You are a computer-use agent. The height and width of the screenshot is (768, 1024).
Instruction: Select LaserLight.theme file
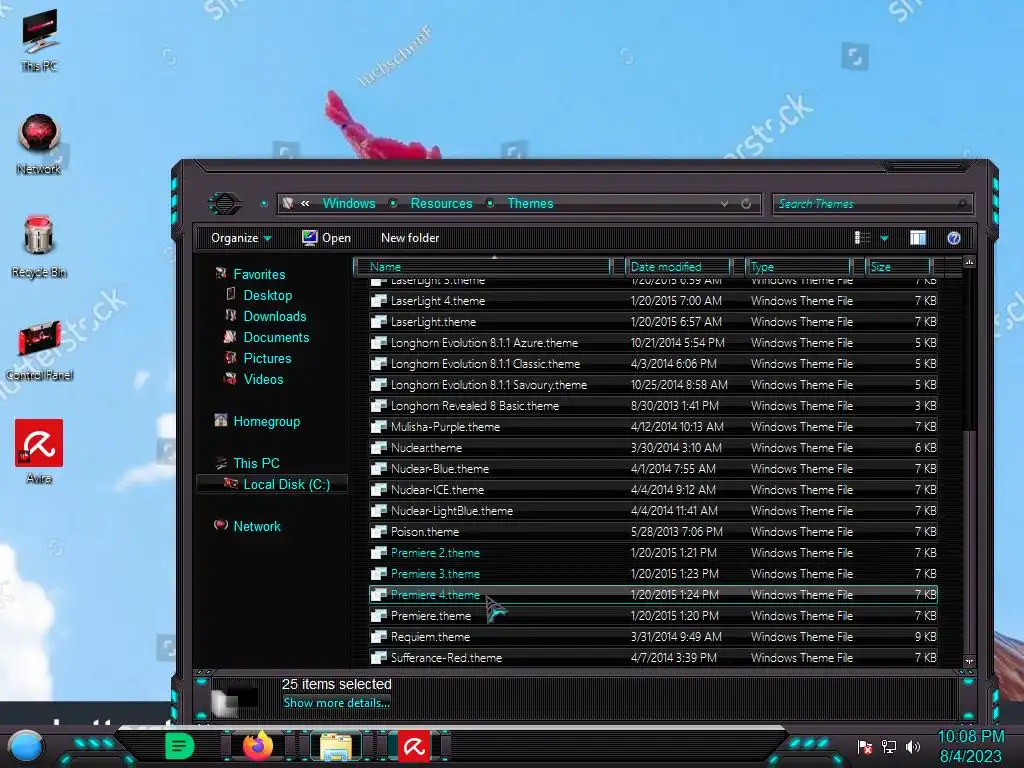coord(653,321)
